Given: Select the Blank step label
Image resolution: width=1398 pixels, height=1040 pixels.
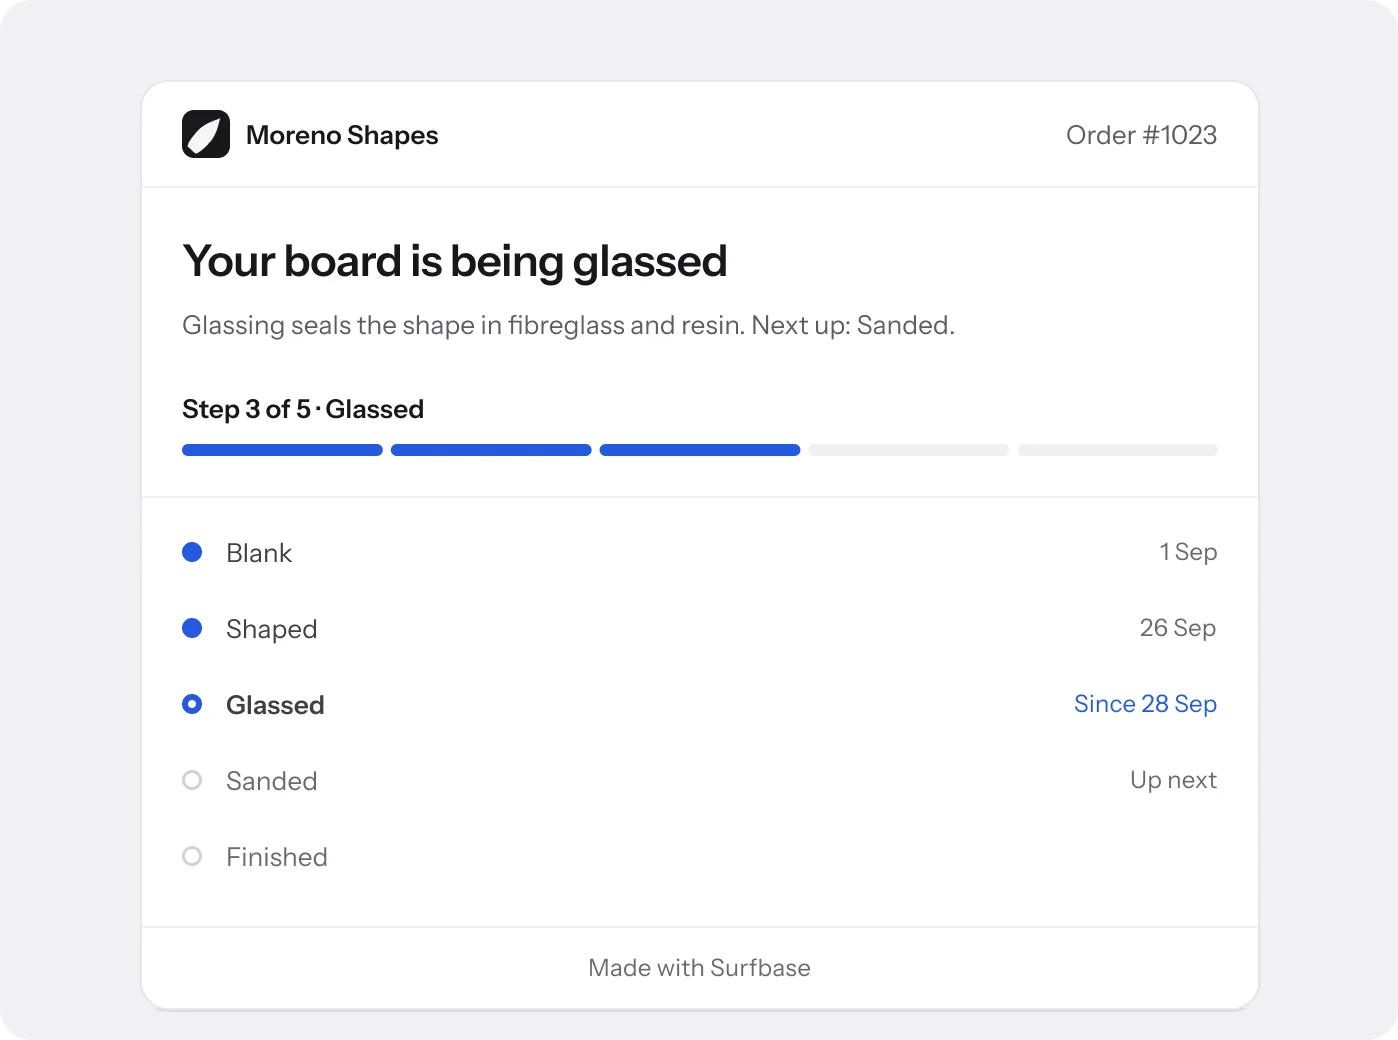Looking at the screenshot, I should pyautogui.click(x=259, y=553).
